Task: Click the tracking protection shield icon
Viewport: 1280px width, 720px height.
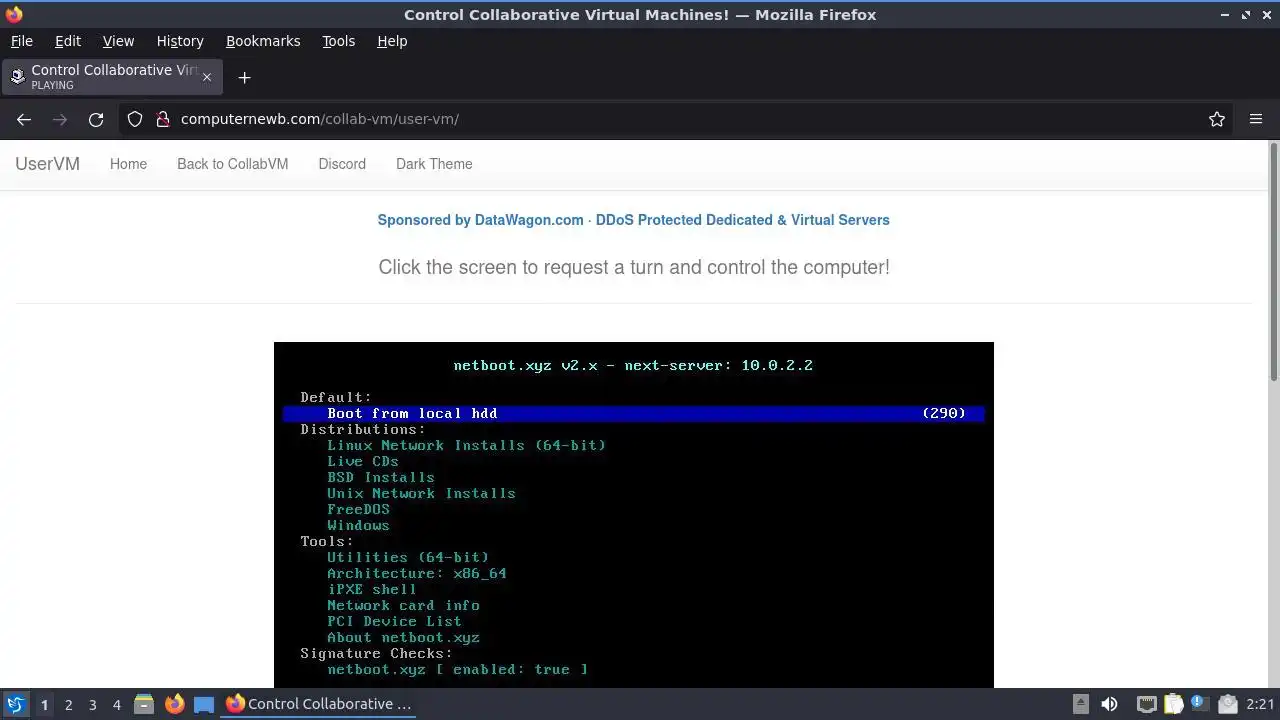Action: [x=135, y=119]
